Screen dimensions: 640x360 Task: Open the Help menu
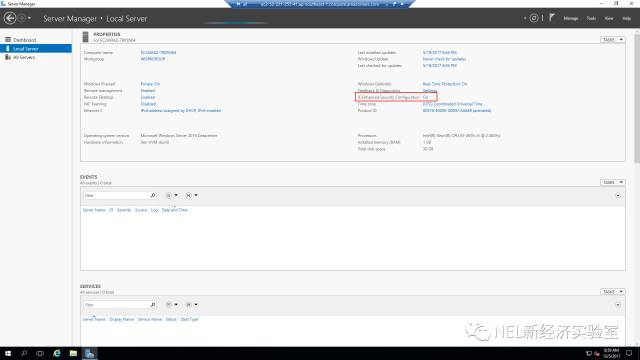[x=626, y=18]
